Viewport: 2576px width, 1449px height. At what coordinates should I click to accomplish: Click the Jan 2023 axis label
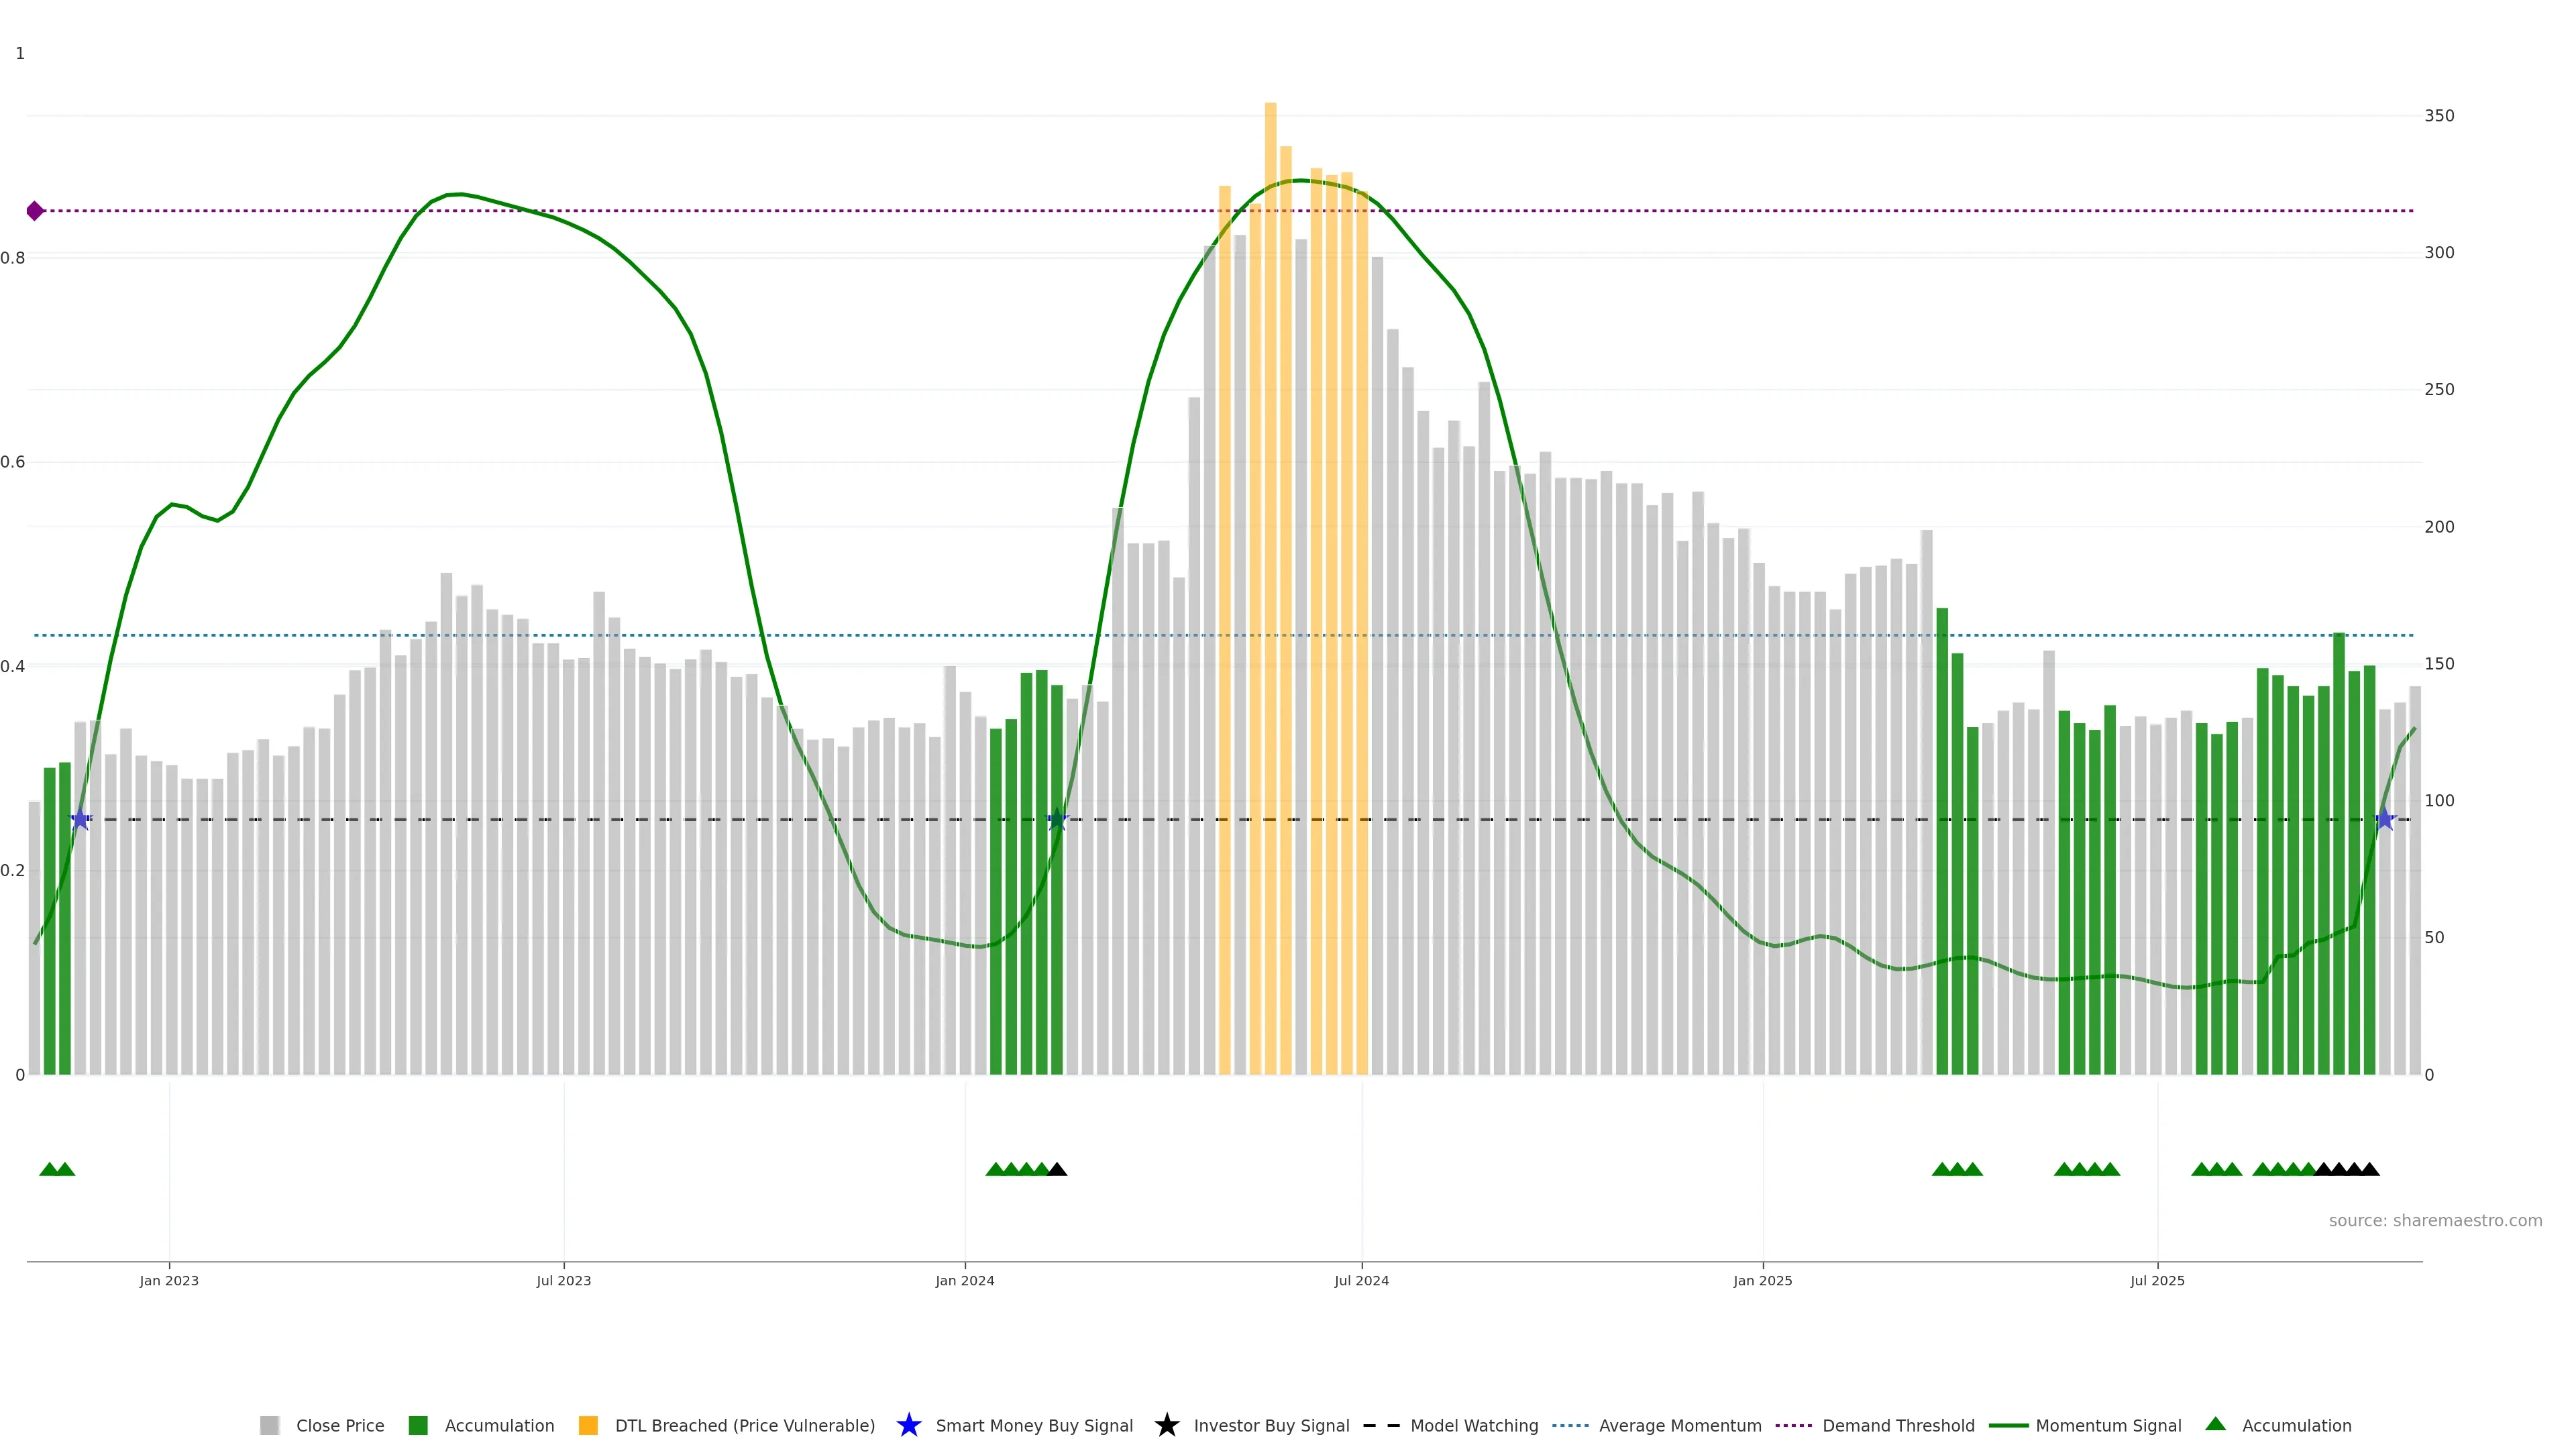click(169, 1281)
